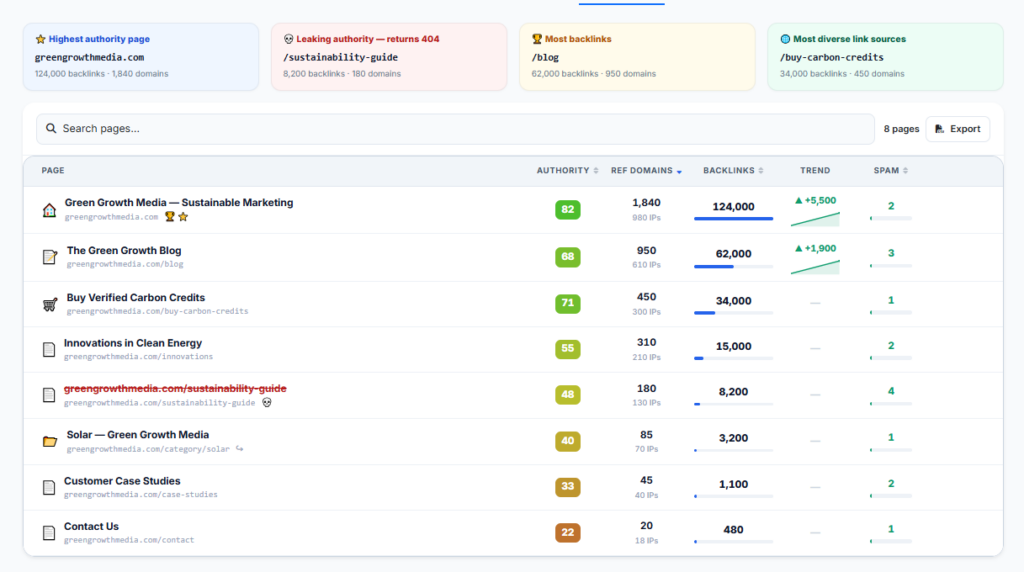This screenshot has width=1024, height=572.
Task: Click into the Search pages field
Action: pos(455,129)
